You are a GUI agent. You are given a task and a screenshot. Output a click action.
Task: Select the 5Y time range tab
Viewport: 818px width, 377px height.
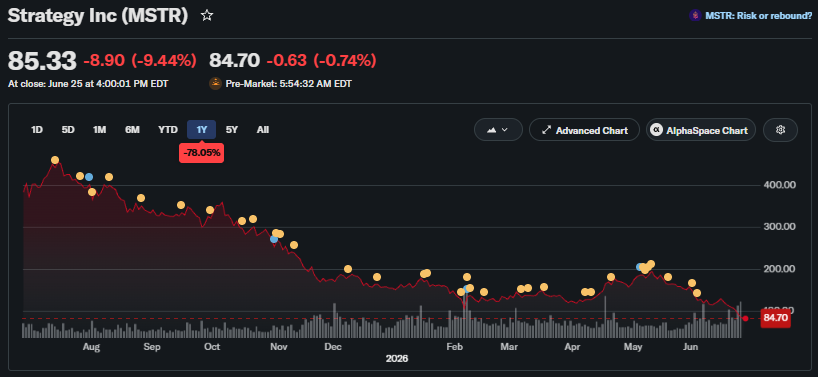(232, 130)
